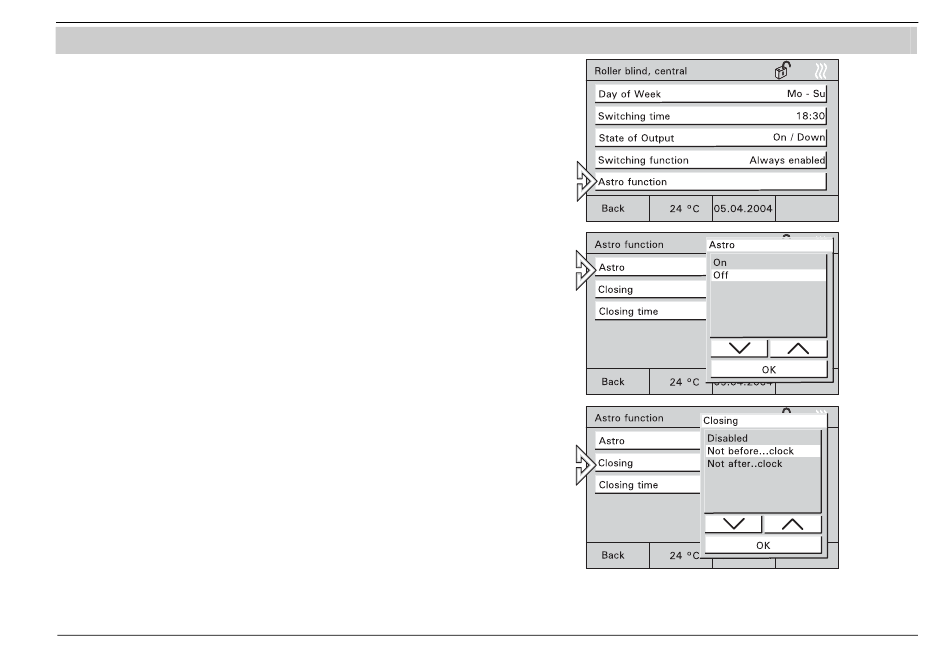
Task: Select the Astro row beside the On/Off popup
Action: tap(651, 267)
